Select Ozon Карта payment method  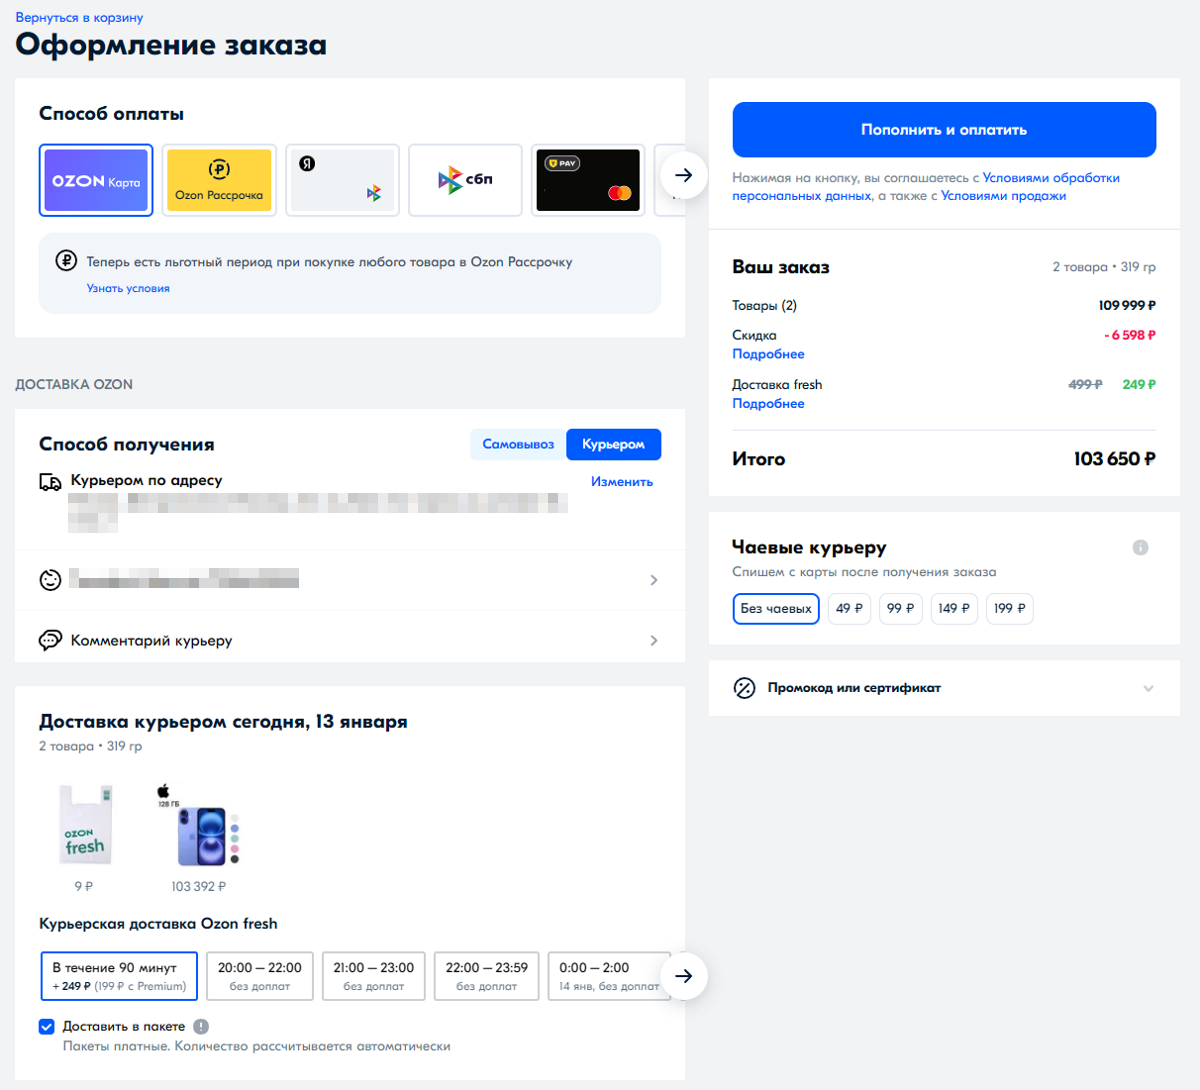(95, 181)
